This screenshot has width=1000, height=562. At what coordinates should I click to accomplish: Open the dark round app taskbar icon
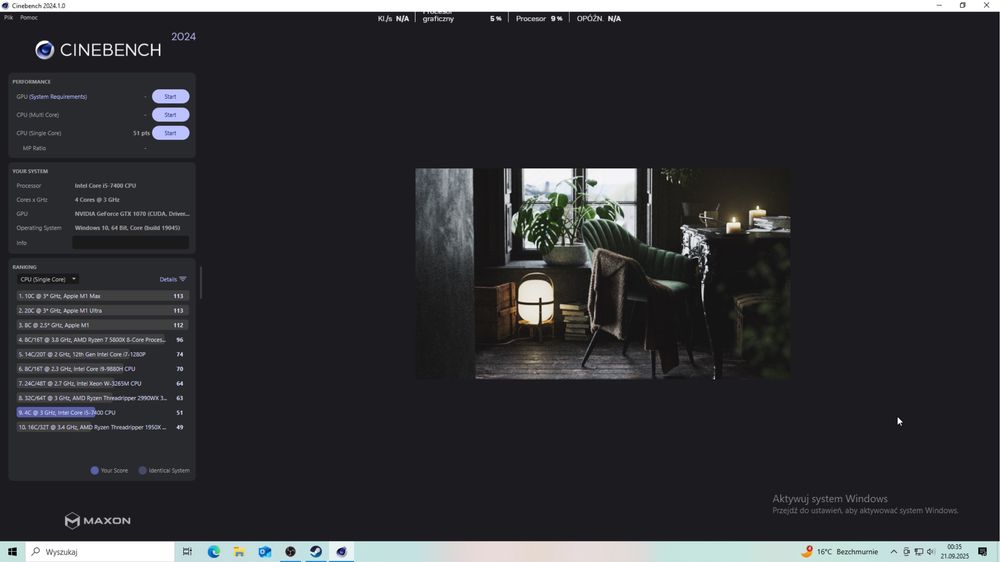[x=290, y=552]
